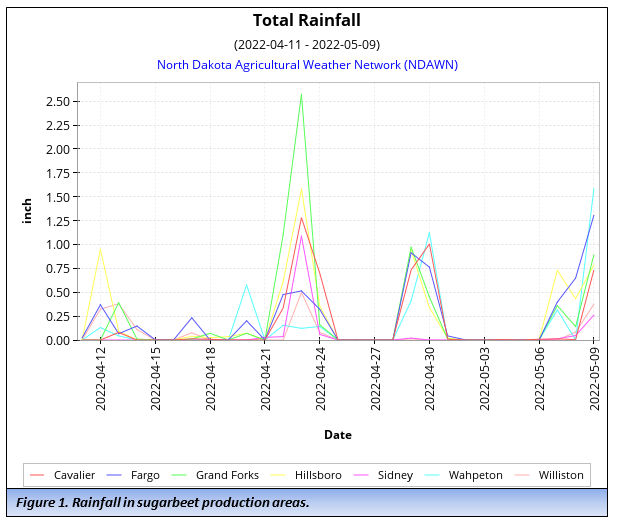Select the Fargo legend label
Viewport: 618px width, 522px height.
(x=145, y=475)
